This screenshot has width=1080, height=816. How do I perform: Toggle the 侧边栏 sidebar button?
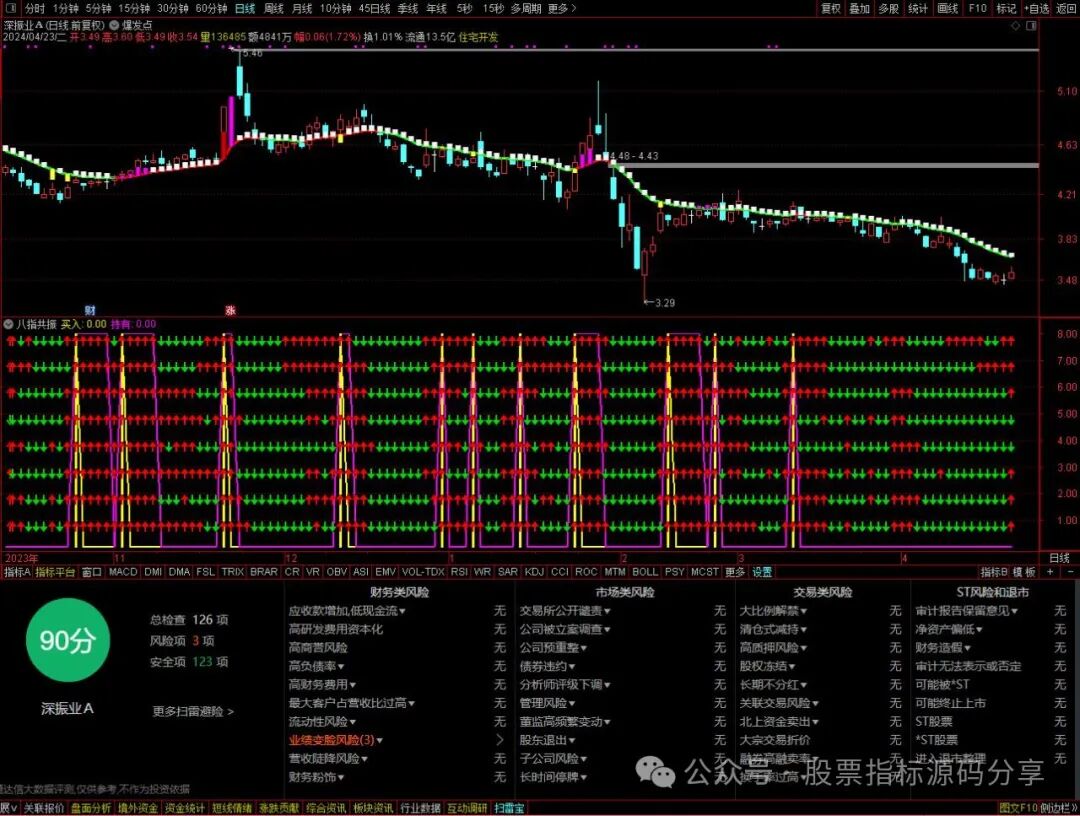tap(1059, 808)
